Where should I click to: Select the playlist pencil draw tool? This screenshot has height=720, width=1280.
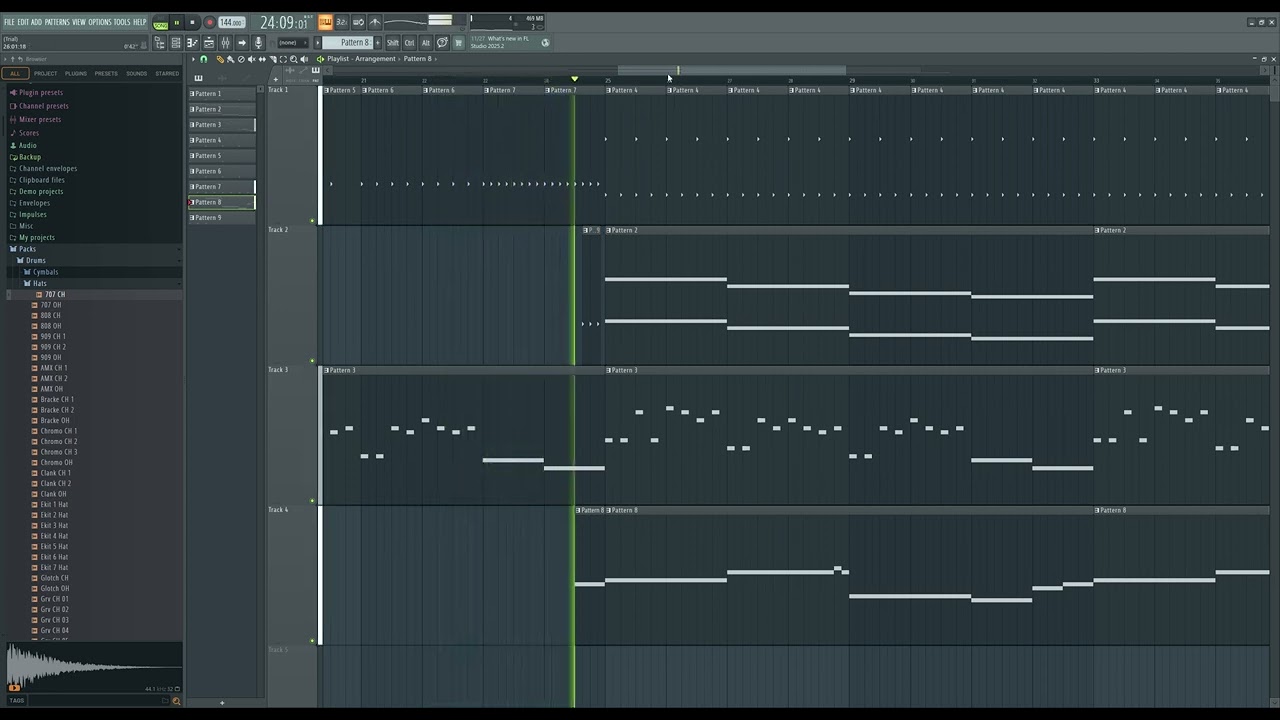[220, 59]
